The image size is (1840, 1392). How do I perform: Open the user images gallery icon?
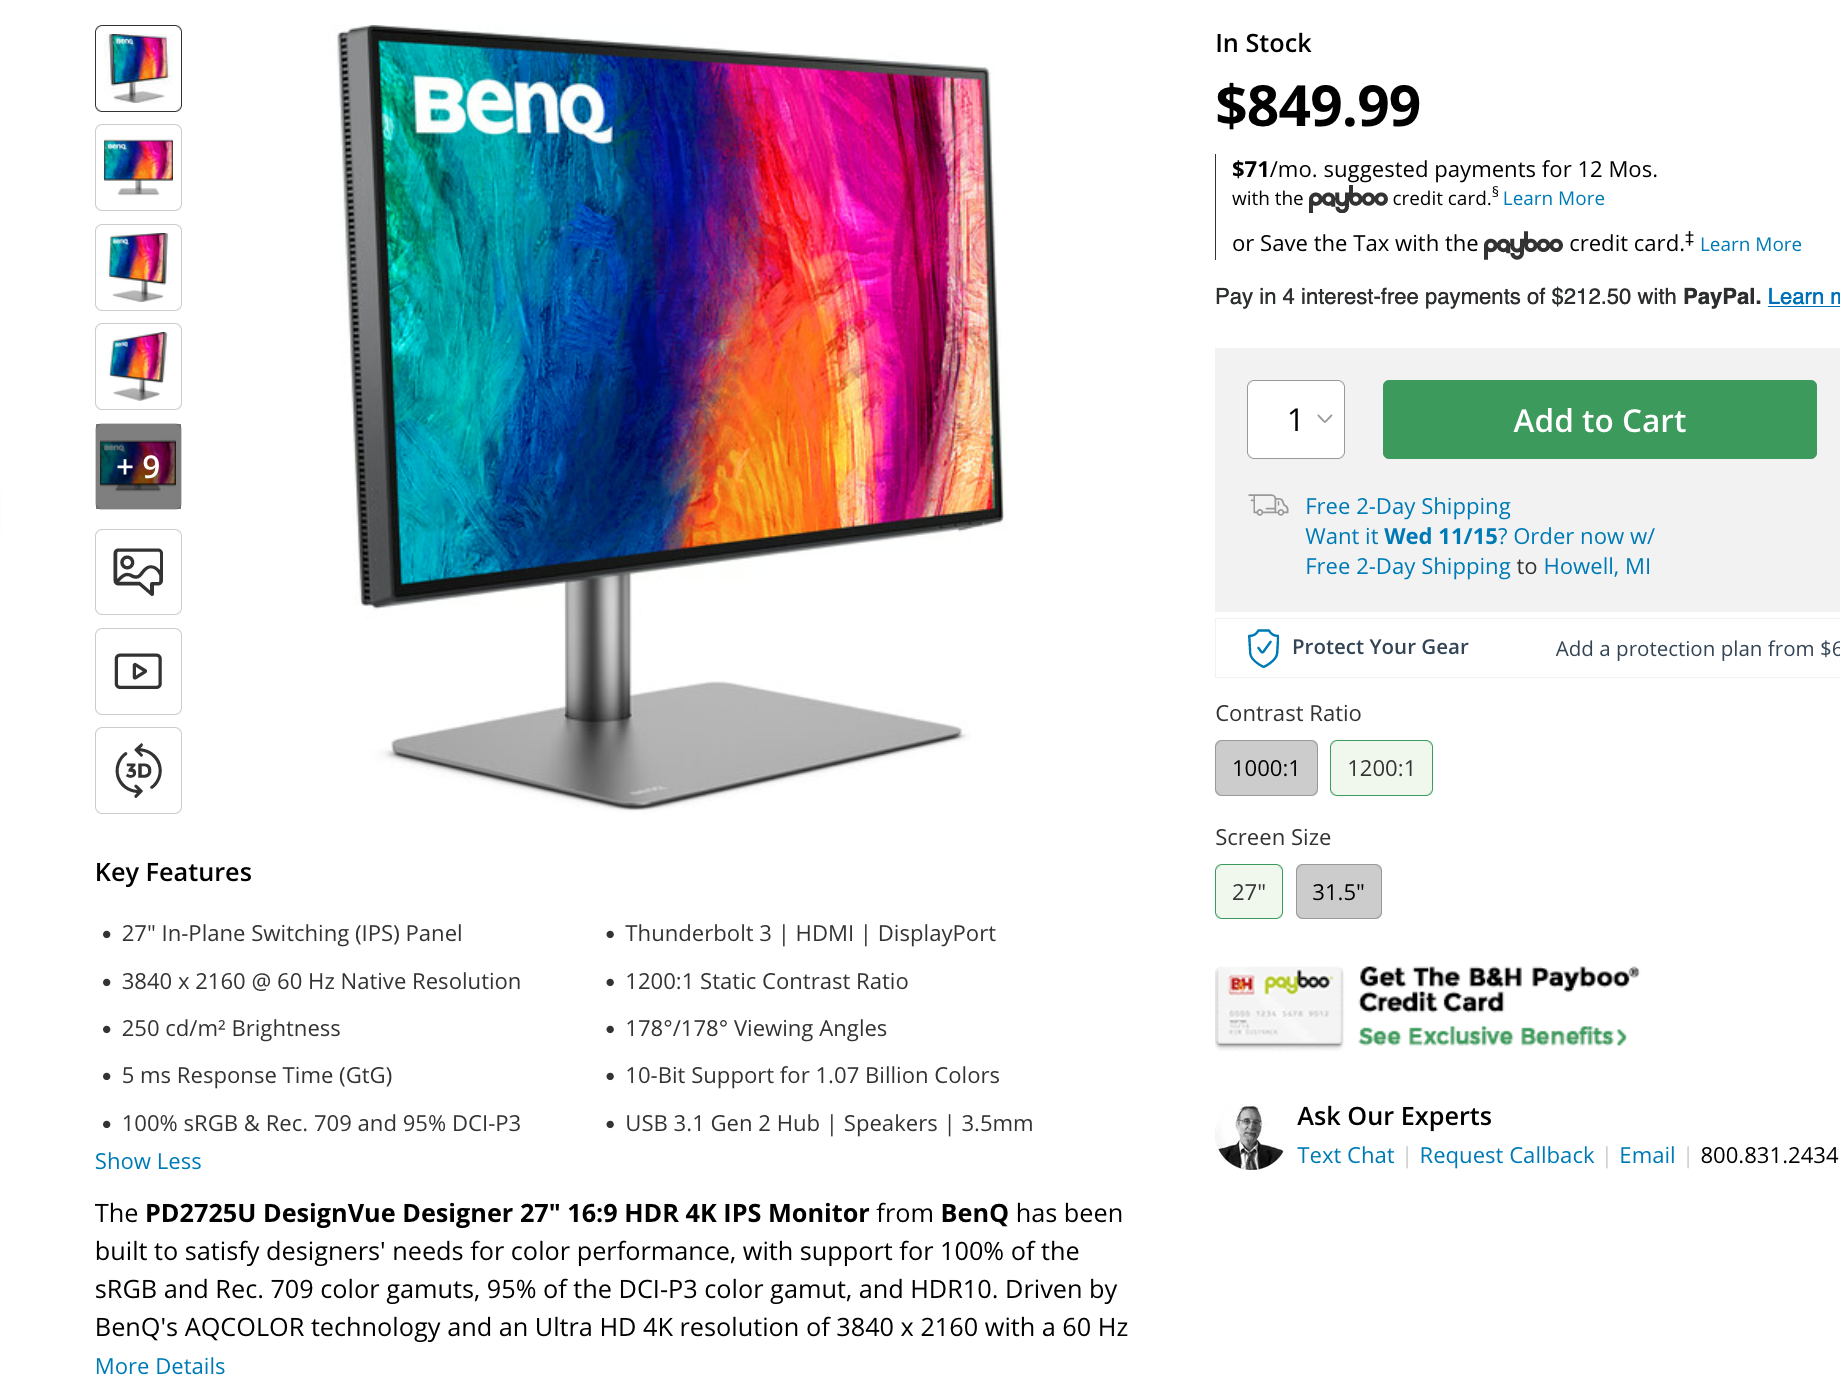(x=138, y=572)
